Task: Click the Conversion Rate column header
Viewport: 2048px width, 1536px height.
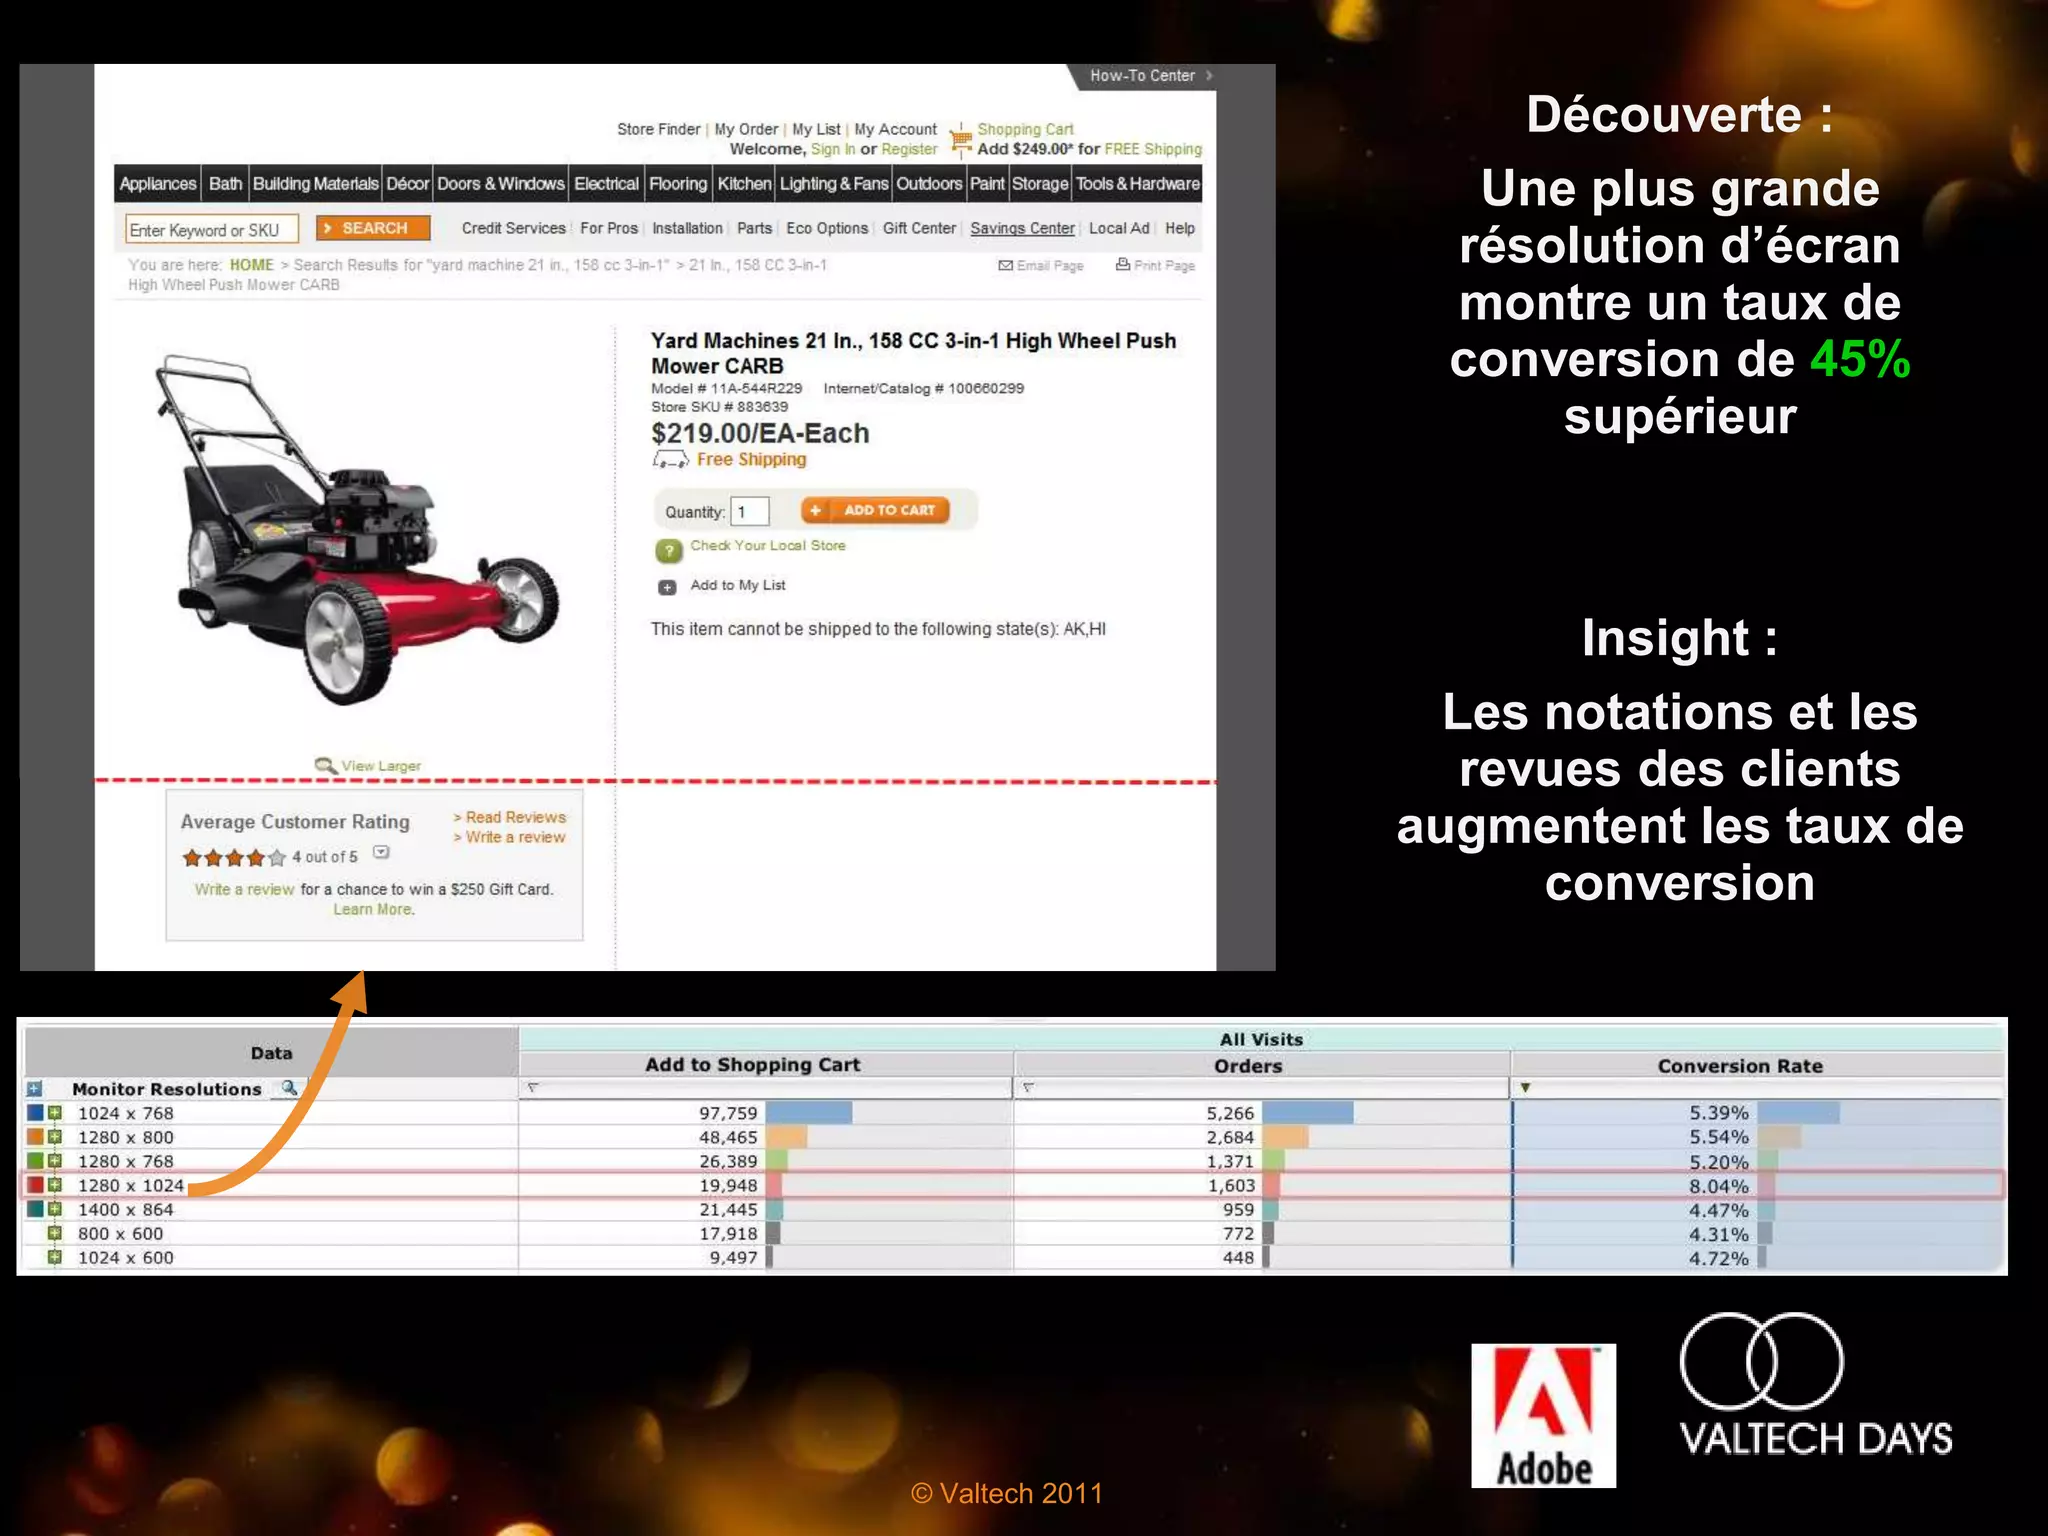Action: (1740, 1066)
